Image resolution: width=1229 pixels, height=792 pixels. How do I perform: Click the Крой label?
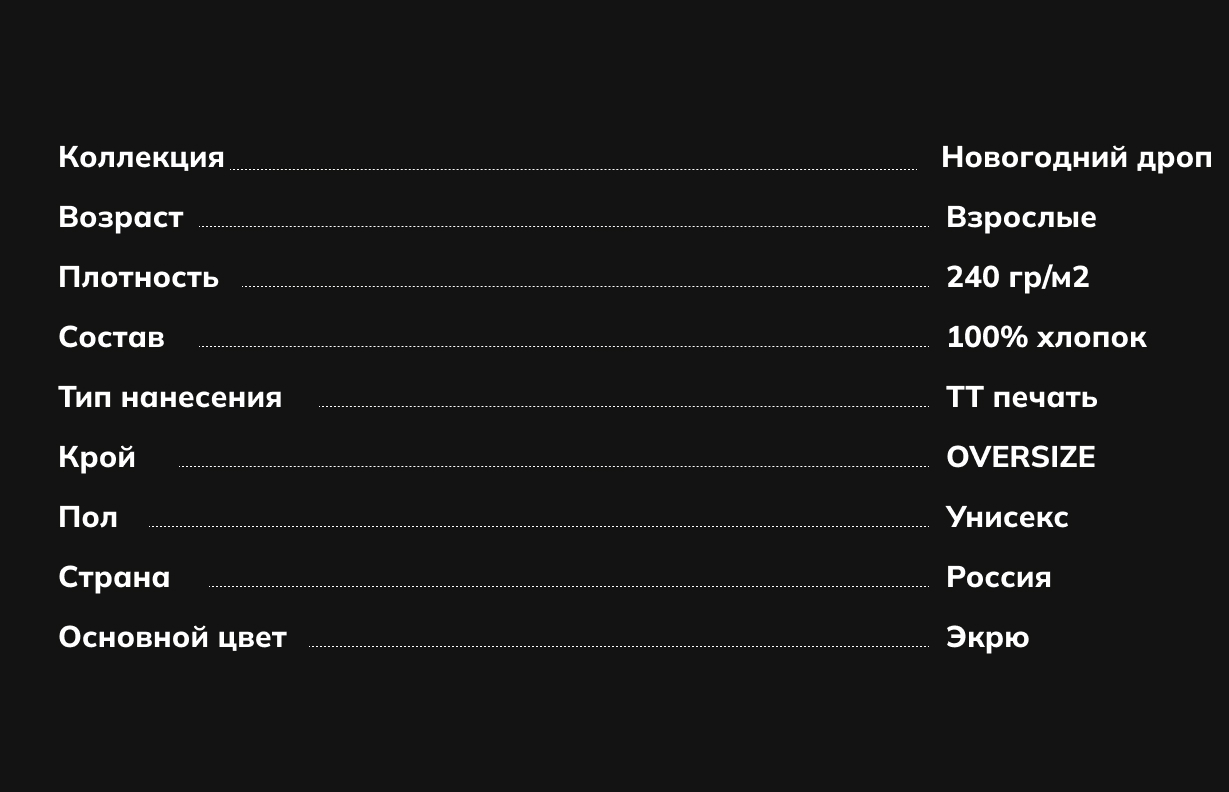pyautogui.click(x=97, y=457)
